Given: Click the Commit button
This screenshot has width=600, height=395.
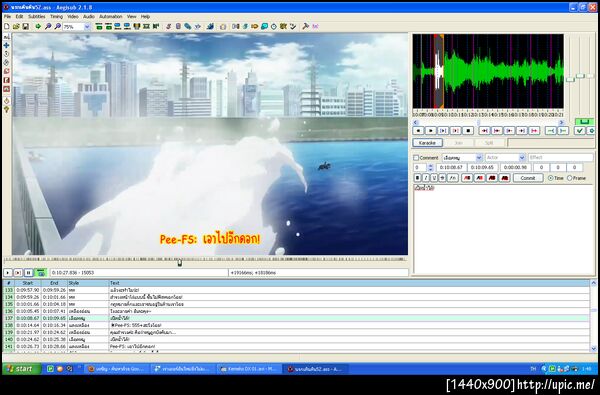Looking at the screenshot, I should click(x=528, y=178).
